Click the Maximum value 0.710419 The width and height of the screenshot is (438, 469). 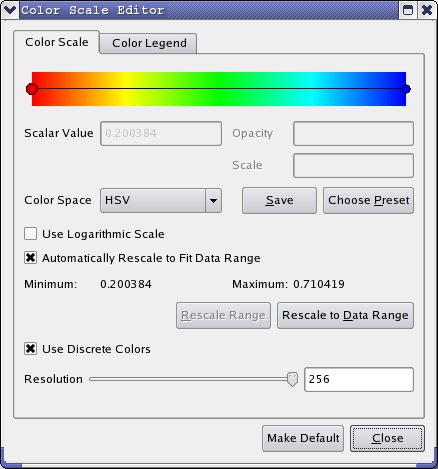319,284
